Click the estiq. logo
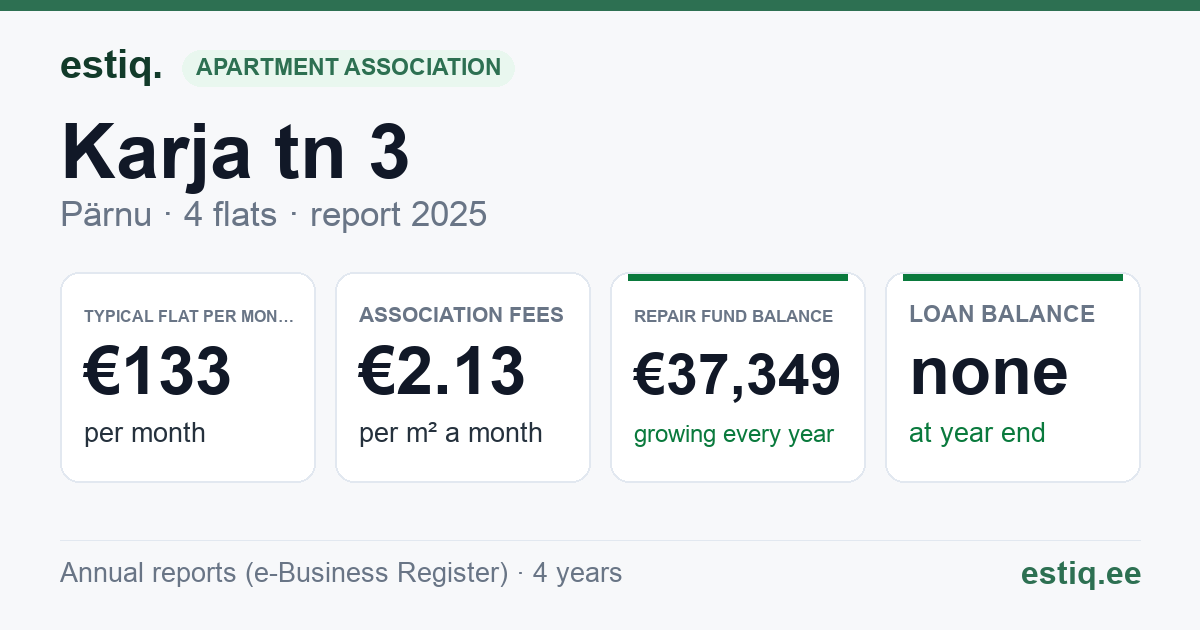Image resolution: width=1200 pixels, height=630 pixels. click(x=110, y=66)
